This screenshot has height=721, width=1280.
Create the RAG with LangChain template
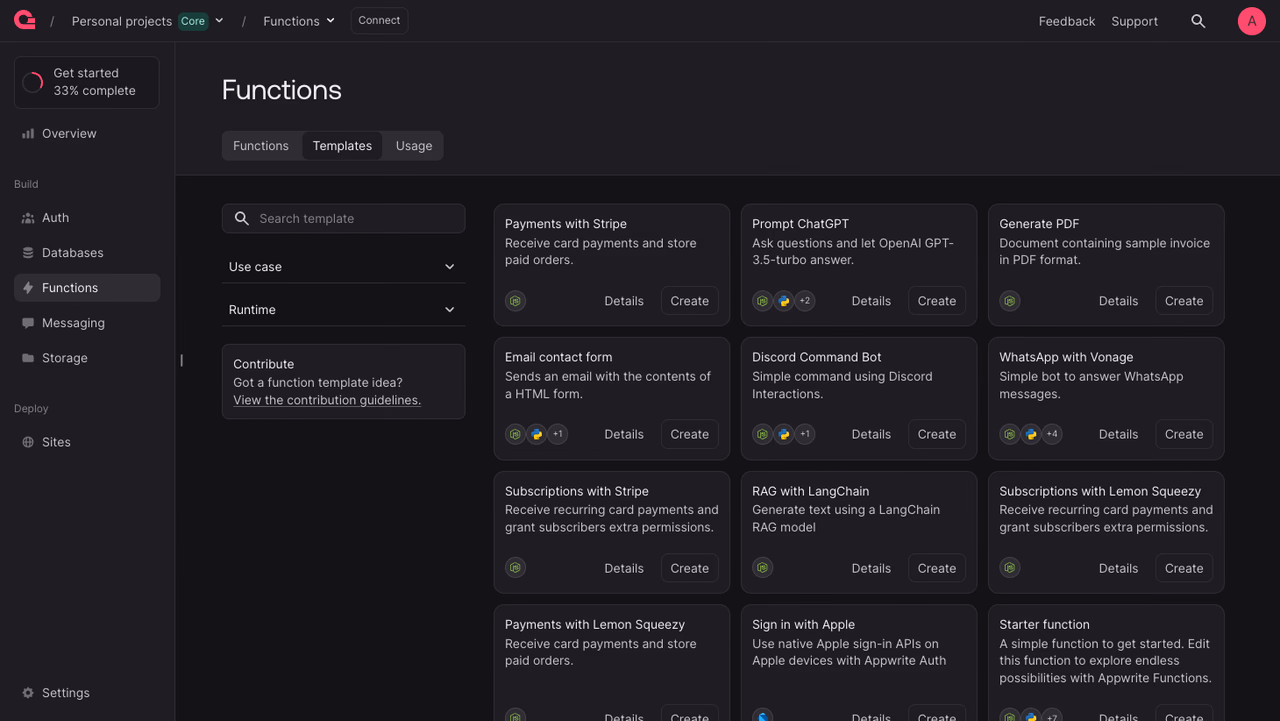pos(937,568)
